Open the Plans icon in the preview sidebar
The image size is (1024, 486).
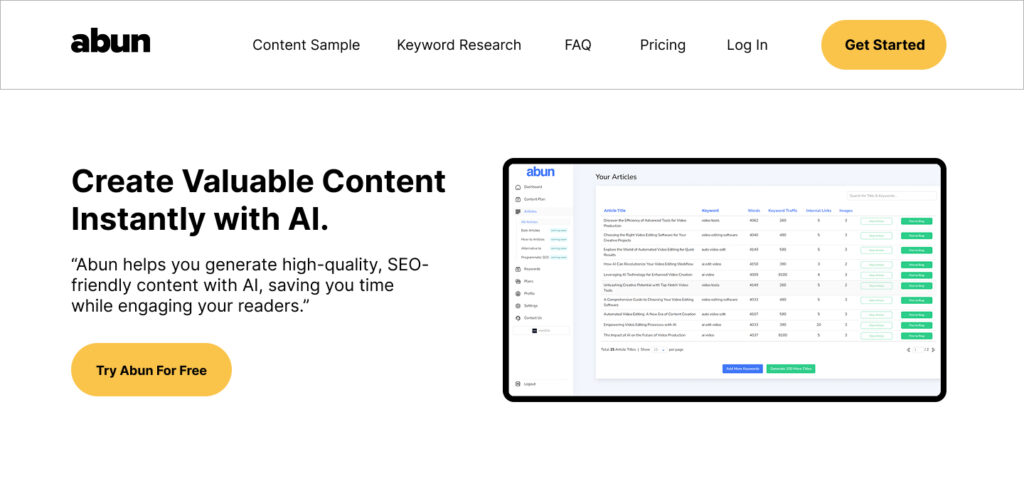(x=518, y=282)
